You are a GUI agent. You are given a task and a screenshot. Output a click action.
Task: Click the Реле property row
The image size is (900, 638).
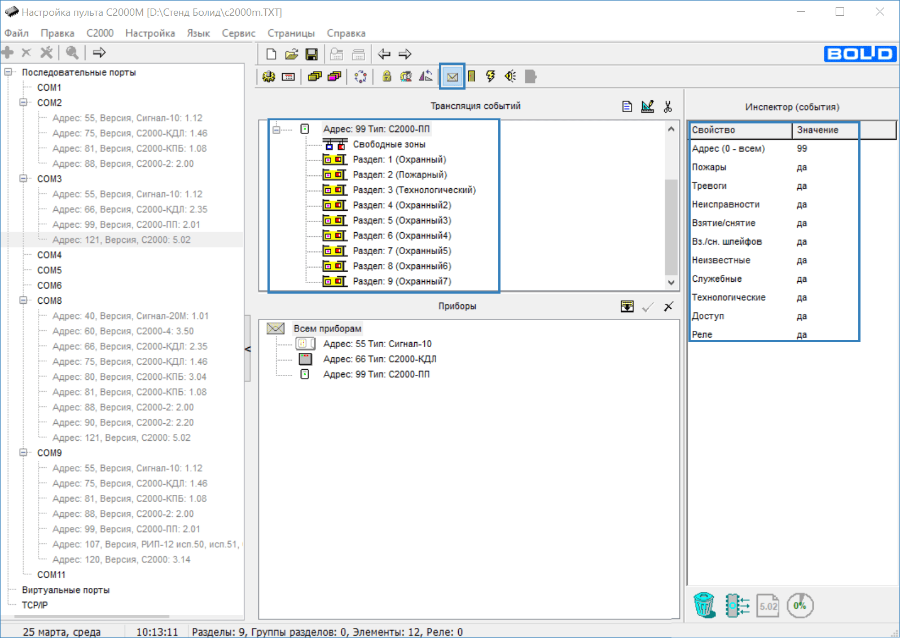[774, 334]
